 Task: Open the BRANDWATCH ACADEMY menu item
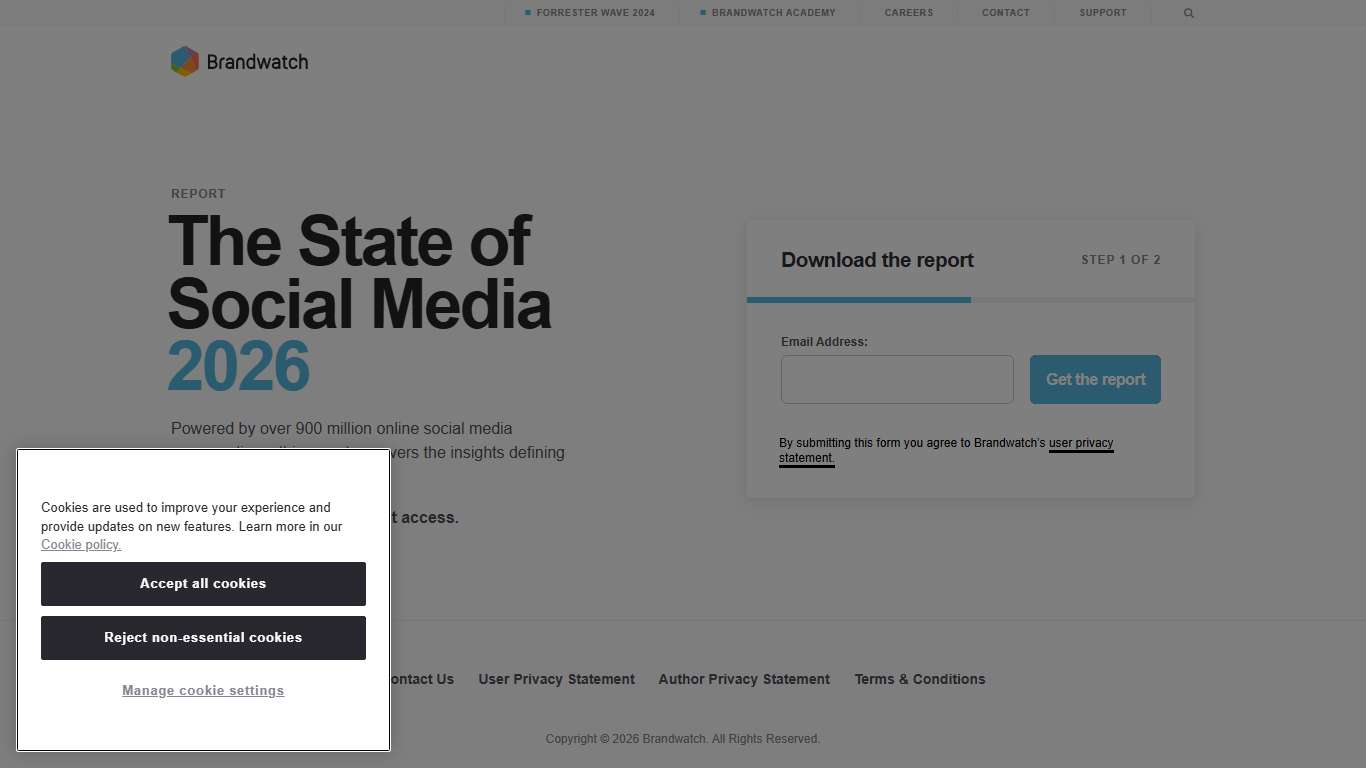[767, 13]
